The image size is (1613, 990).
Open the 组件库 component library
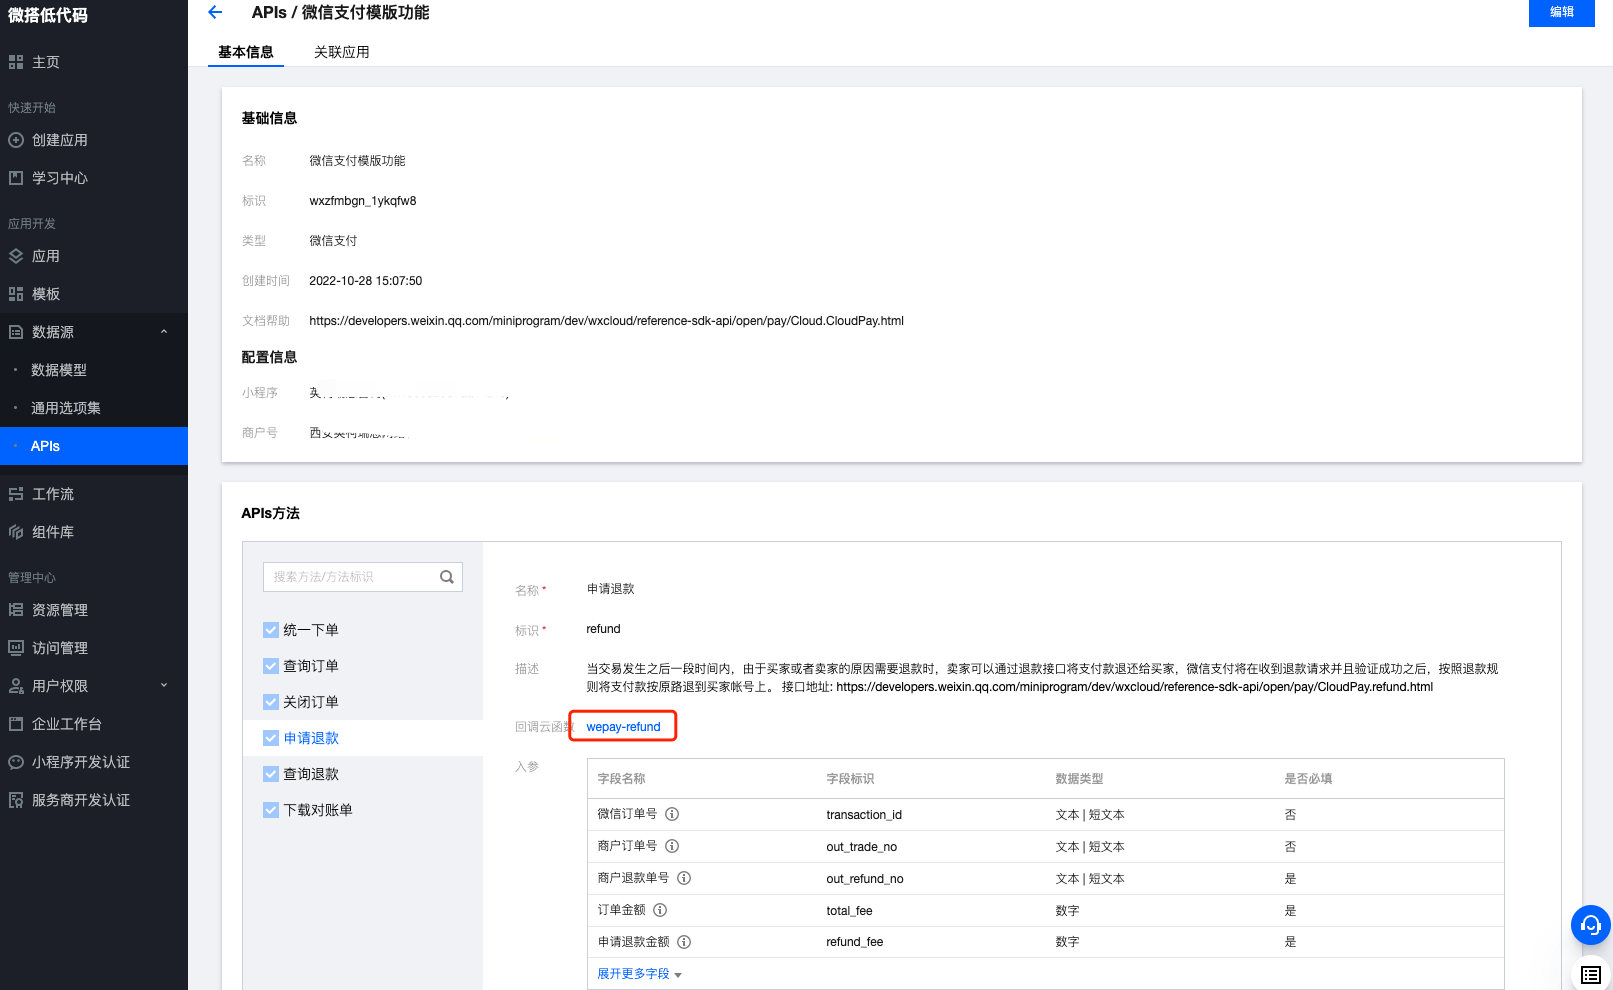coord(52,531)
